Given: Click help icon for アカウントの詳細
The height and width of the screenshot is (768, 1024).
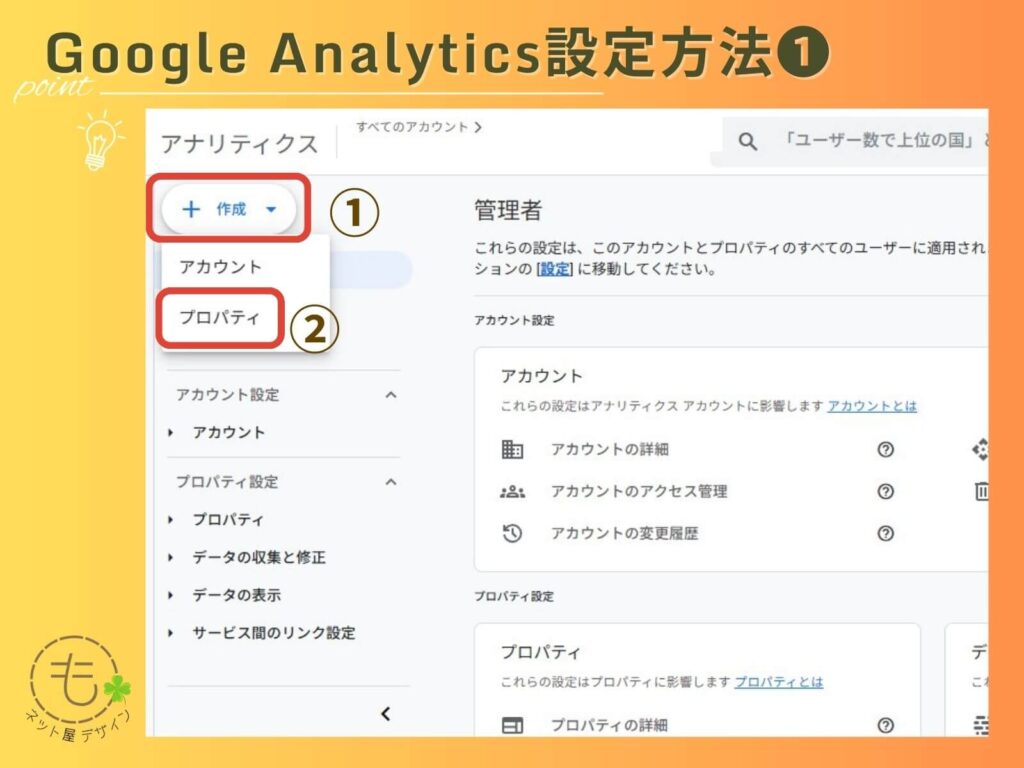Looking at the screenshot, I should (886, 449).
